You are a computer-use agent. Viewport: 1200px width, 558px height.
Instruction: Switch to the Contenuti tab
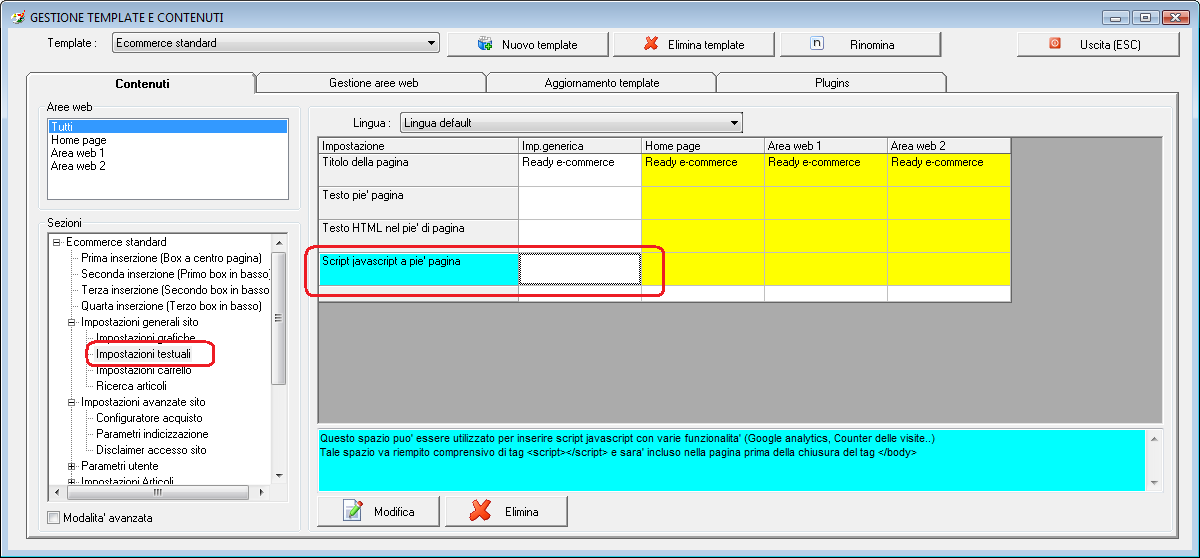tap(142, 83)
